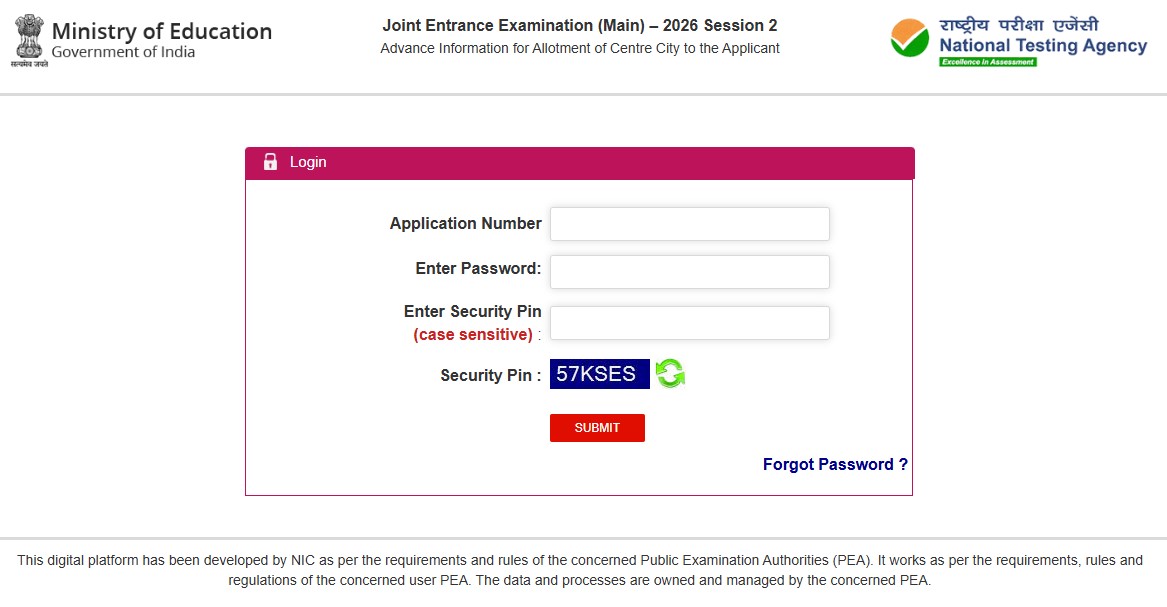Viewport: 1167px width, 607px height.
Task: Click the NIC disclaimer footer text
Action: coord(583,570)
